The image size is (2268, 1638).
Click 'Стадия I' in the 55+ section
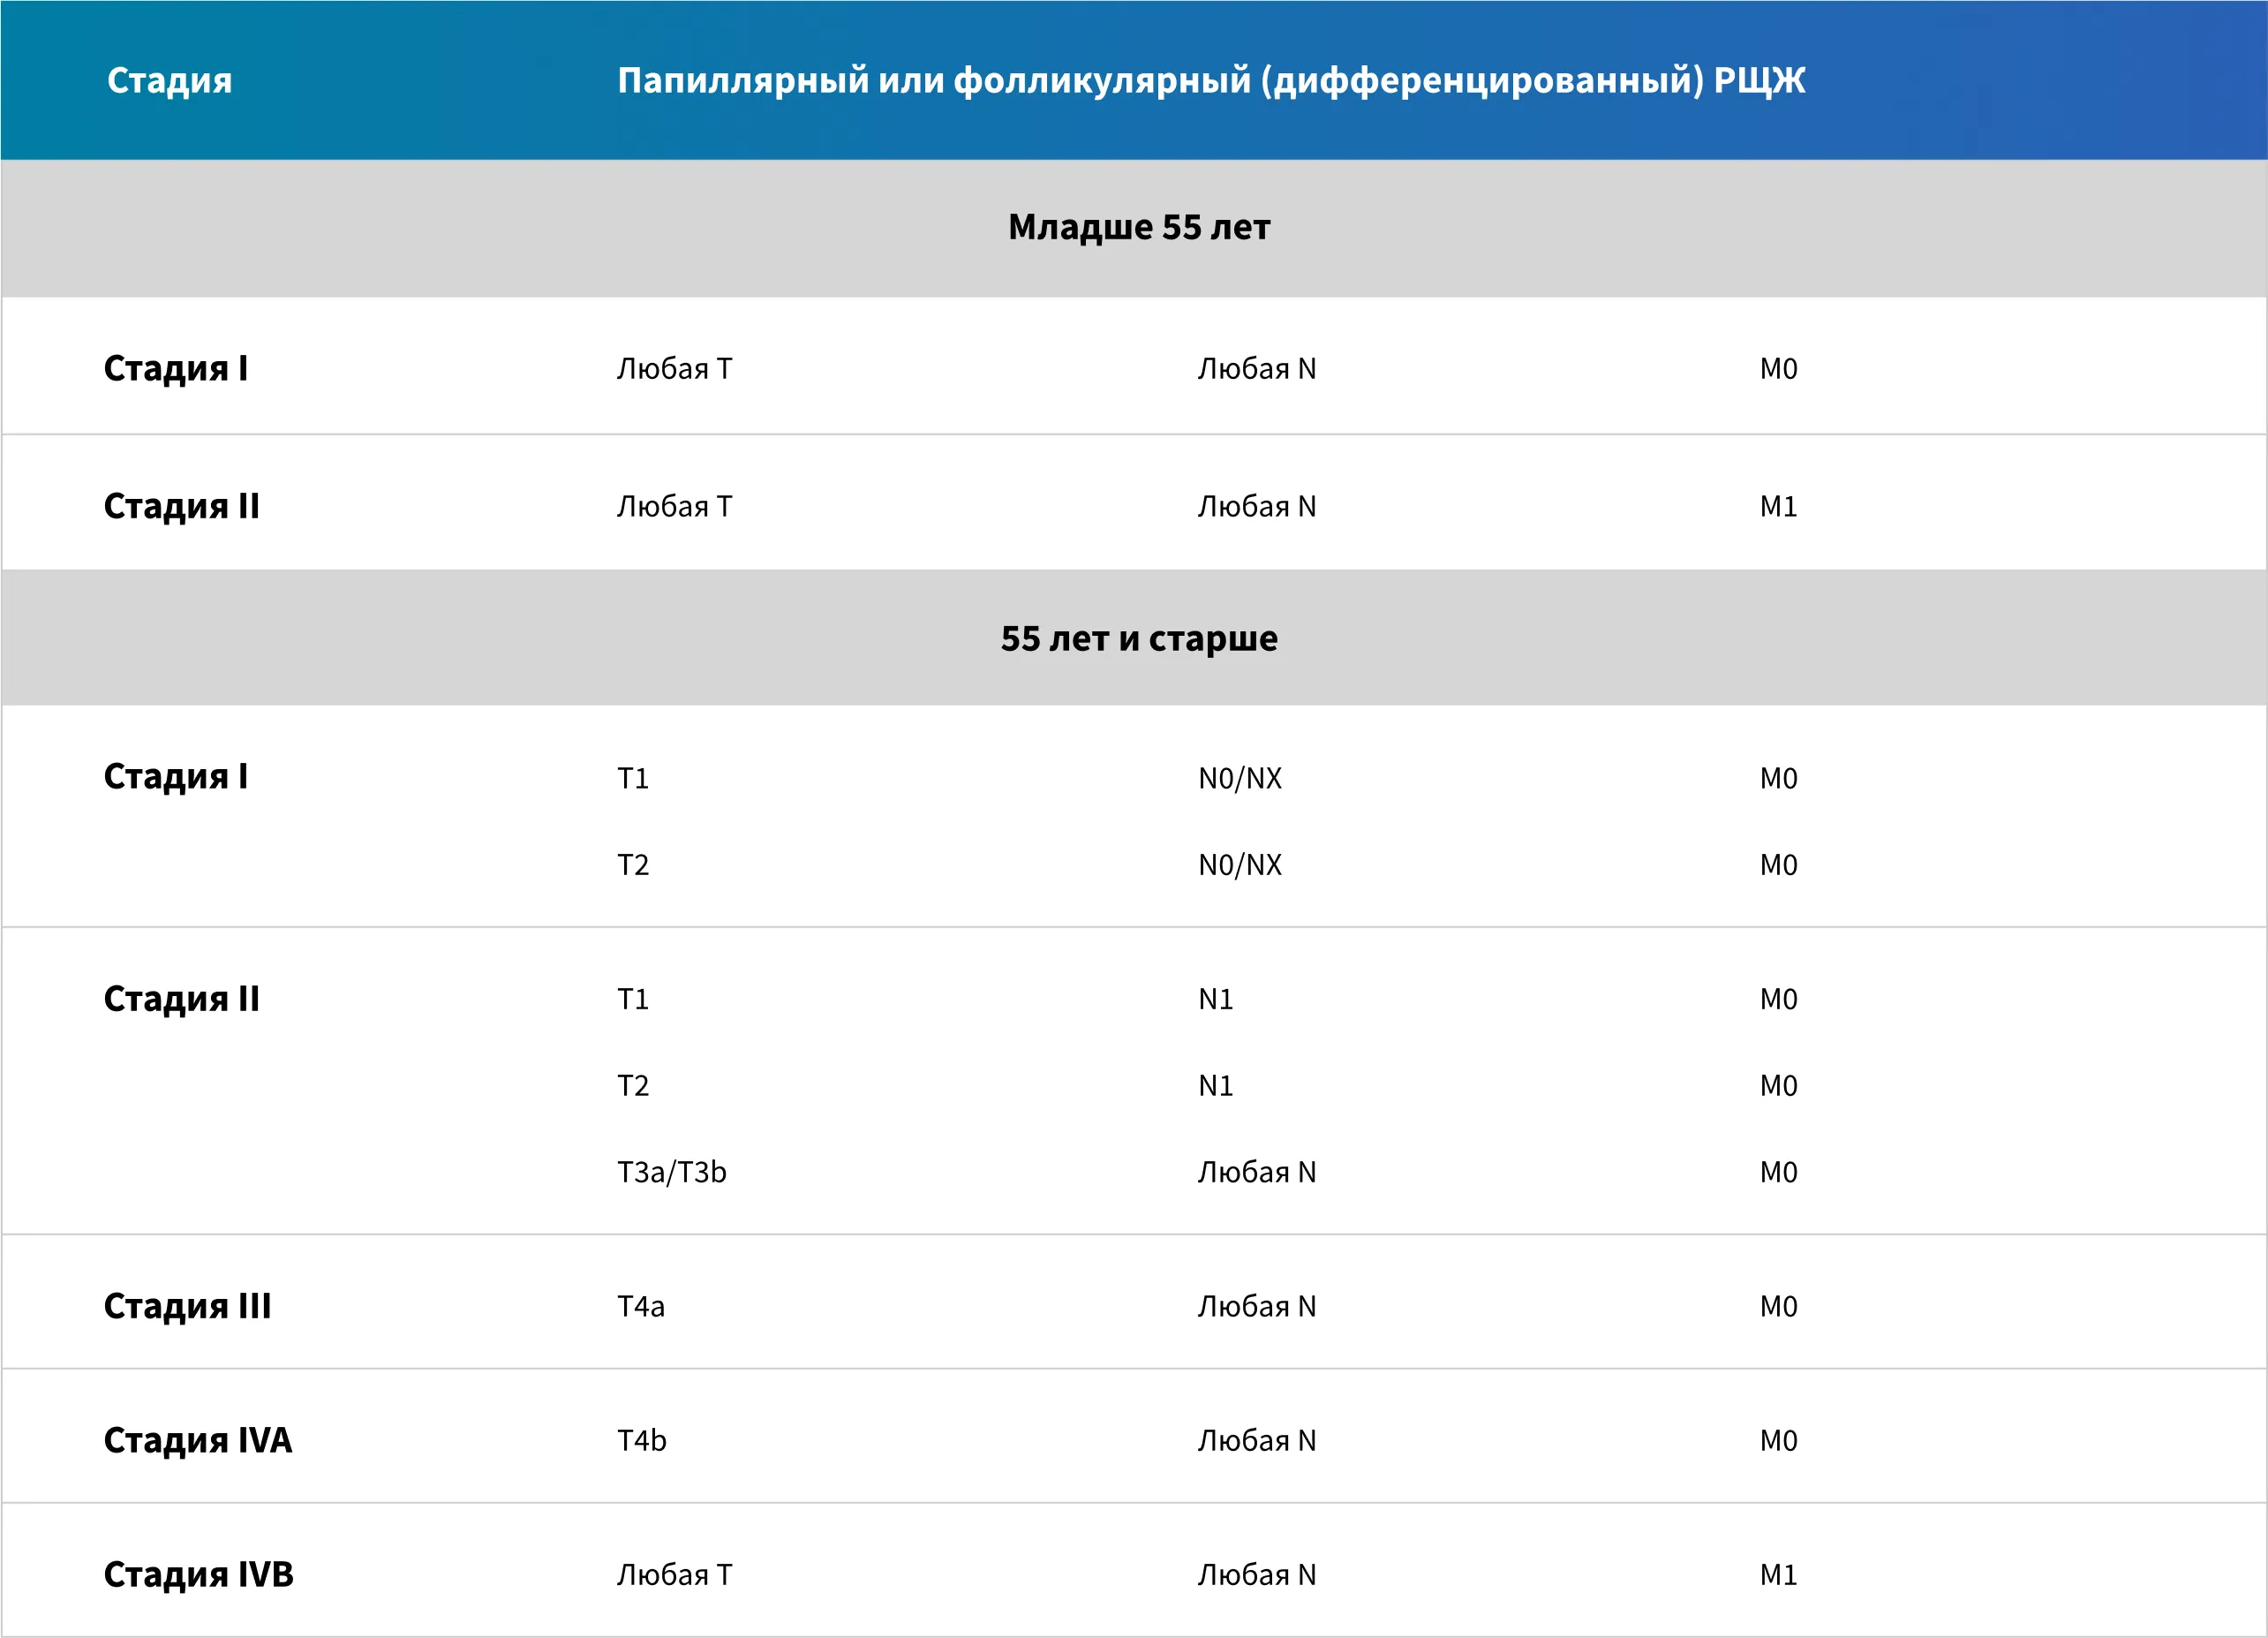tap(175, 776)
